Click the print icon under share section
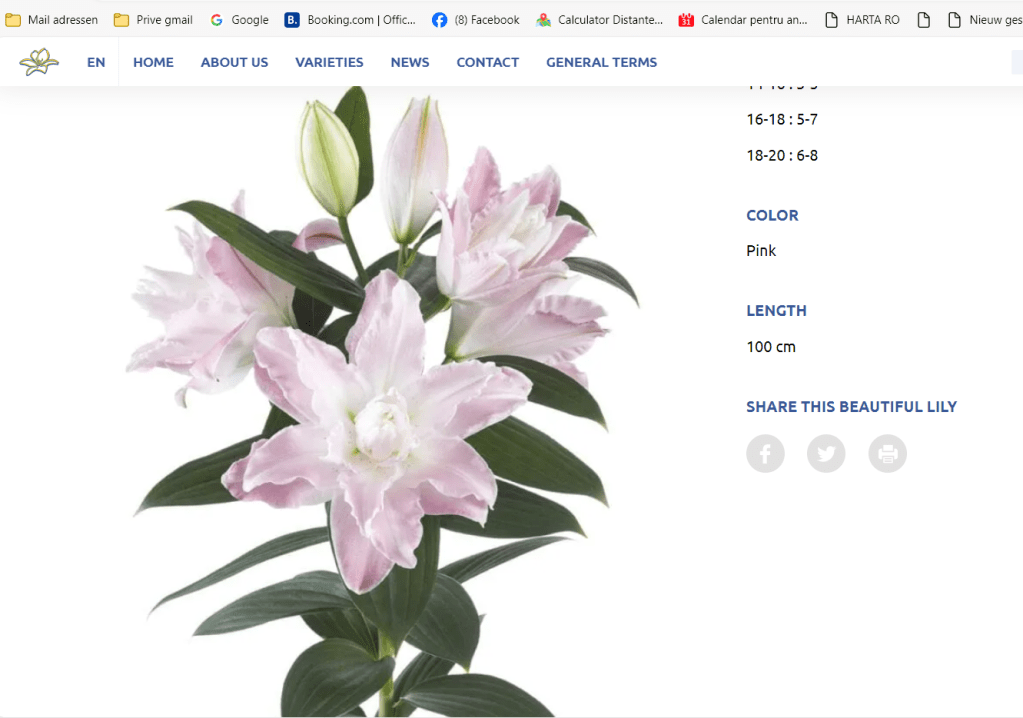1023x718 pixels. 887,454
